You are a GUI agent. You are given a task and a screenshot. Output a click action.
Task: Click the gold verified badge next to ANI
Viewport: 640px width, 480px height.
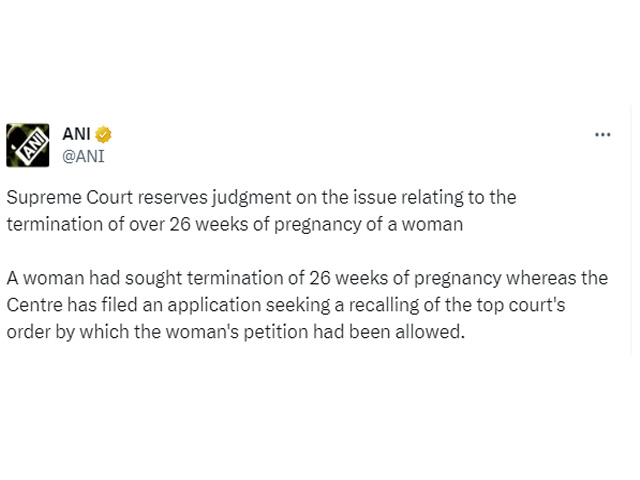click(103, 135)
